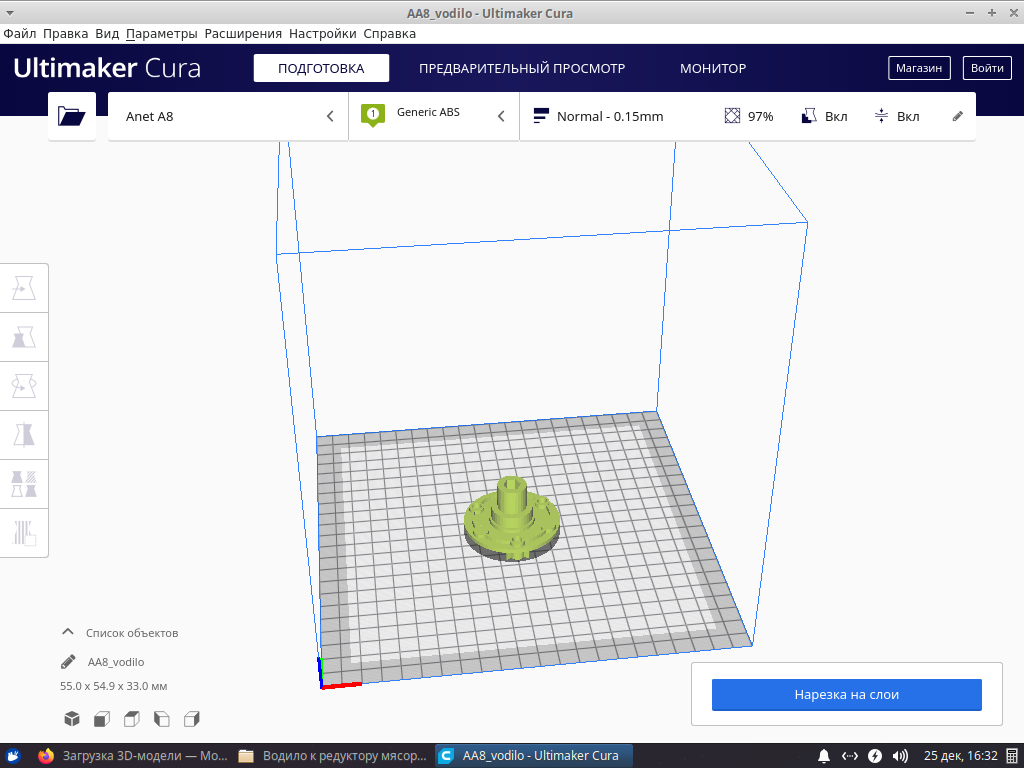Viewport: 1024px width, 768px height.
Task: Click the network icon in system tray
Action: pyautogui.click(x=850, y=756)
